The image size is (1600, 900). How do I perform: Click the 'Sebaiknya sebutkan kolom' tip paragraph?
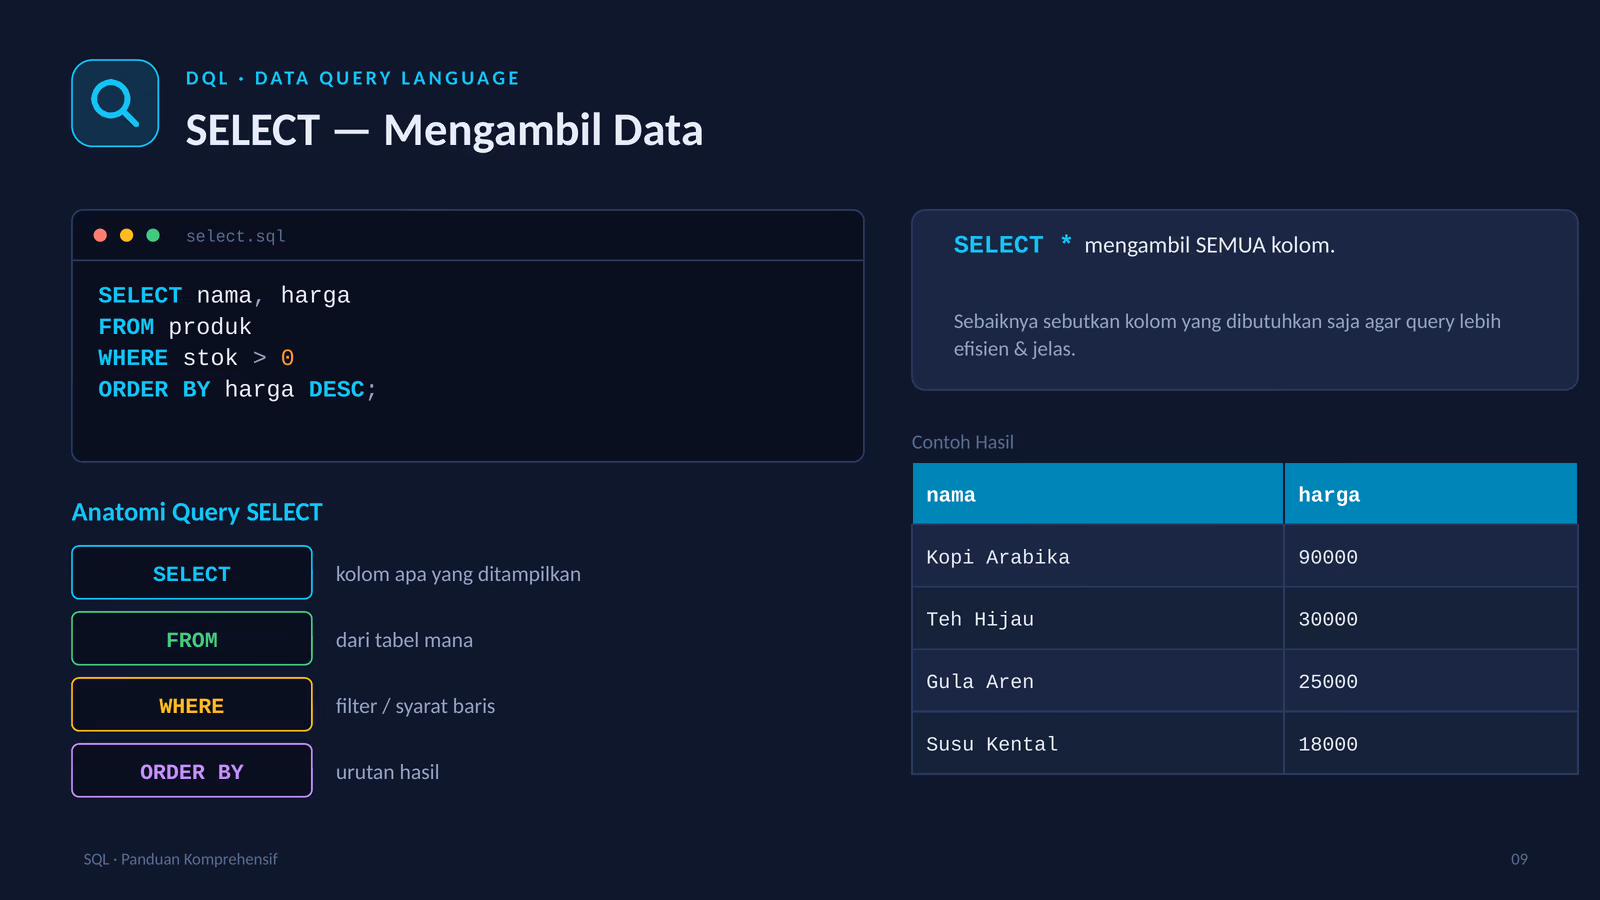click(1227, 335)
